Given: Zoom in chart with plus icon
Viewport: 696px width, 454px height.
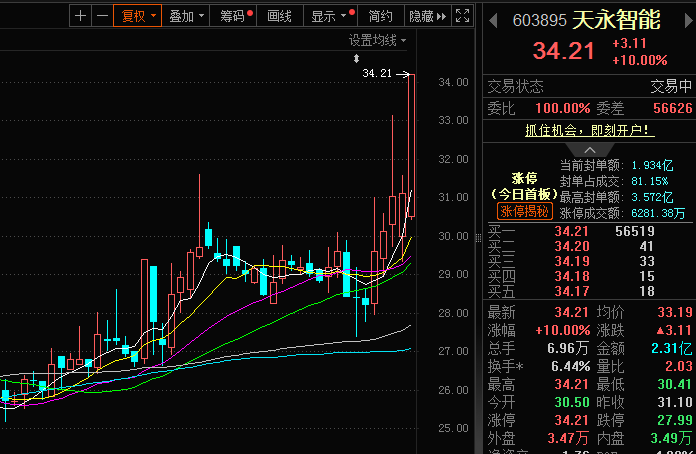Looking at the screenshot, I should [80, 16].
